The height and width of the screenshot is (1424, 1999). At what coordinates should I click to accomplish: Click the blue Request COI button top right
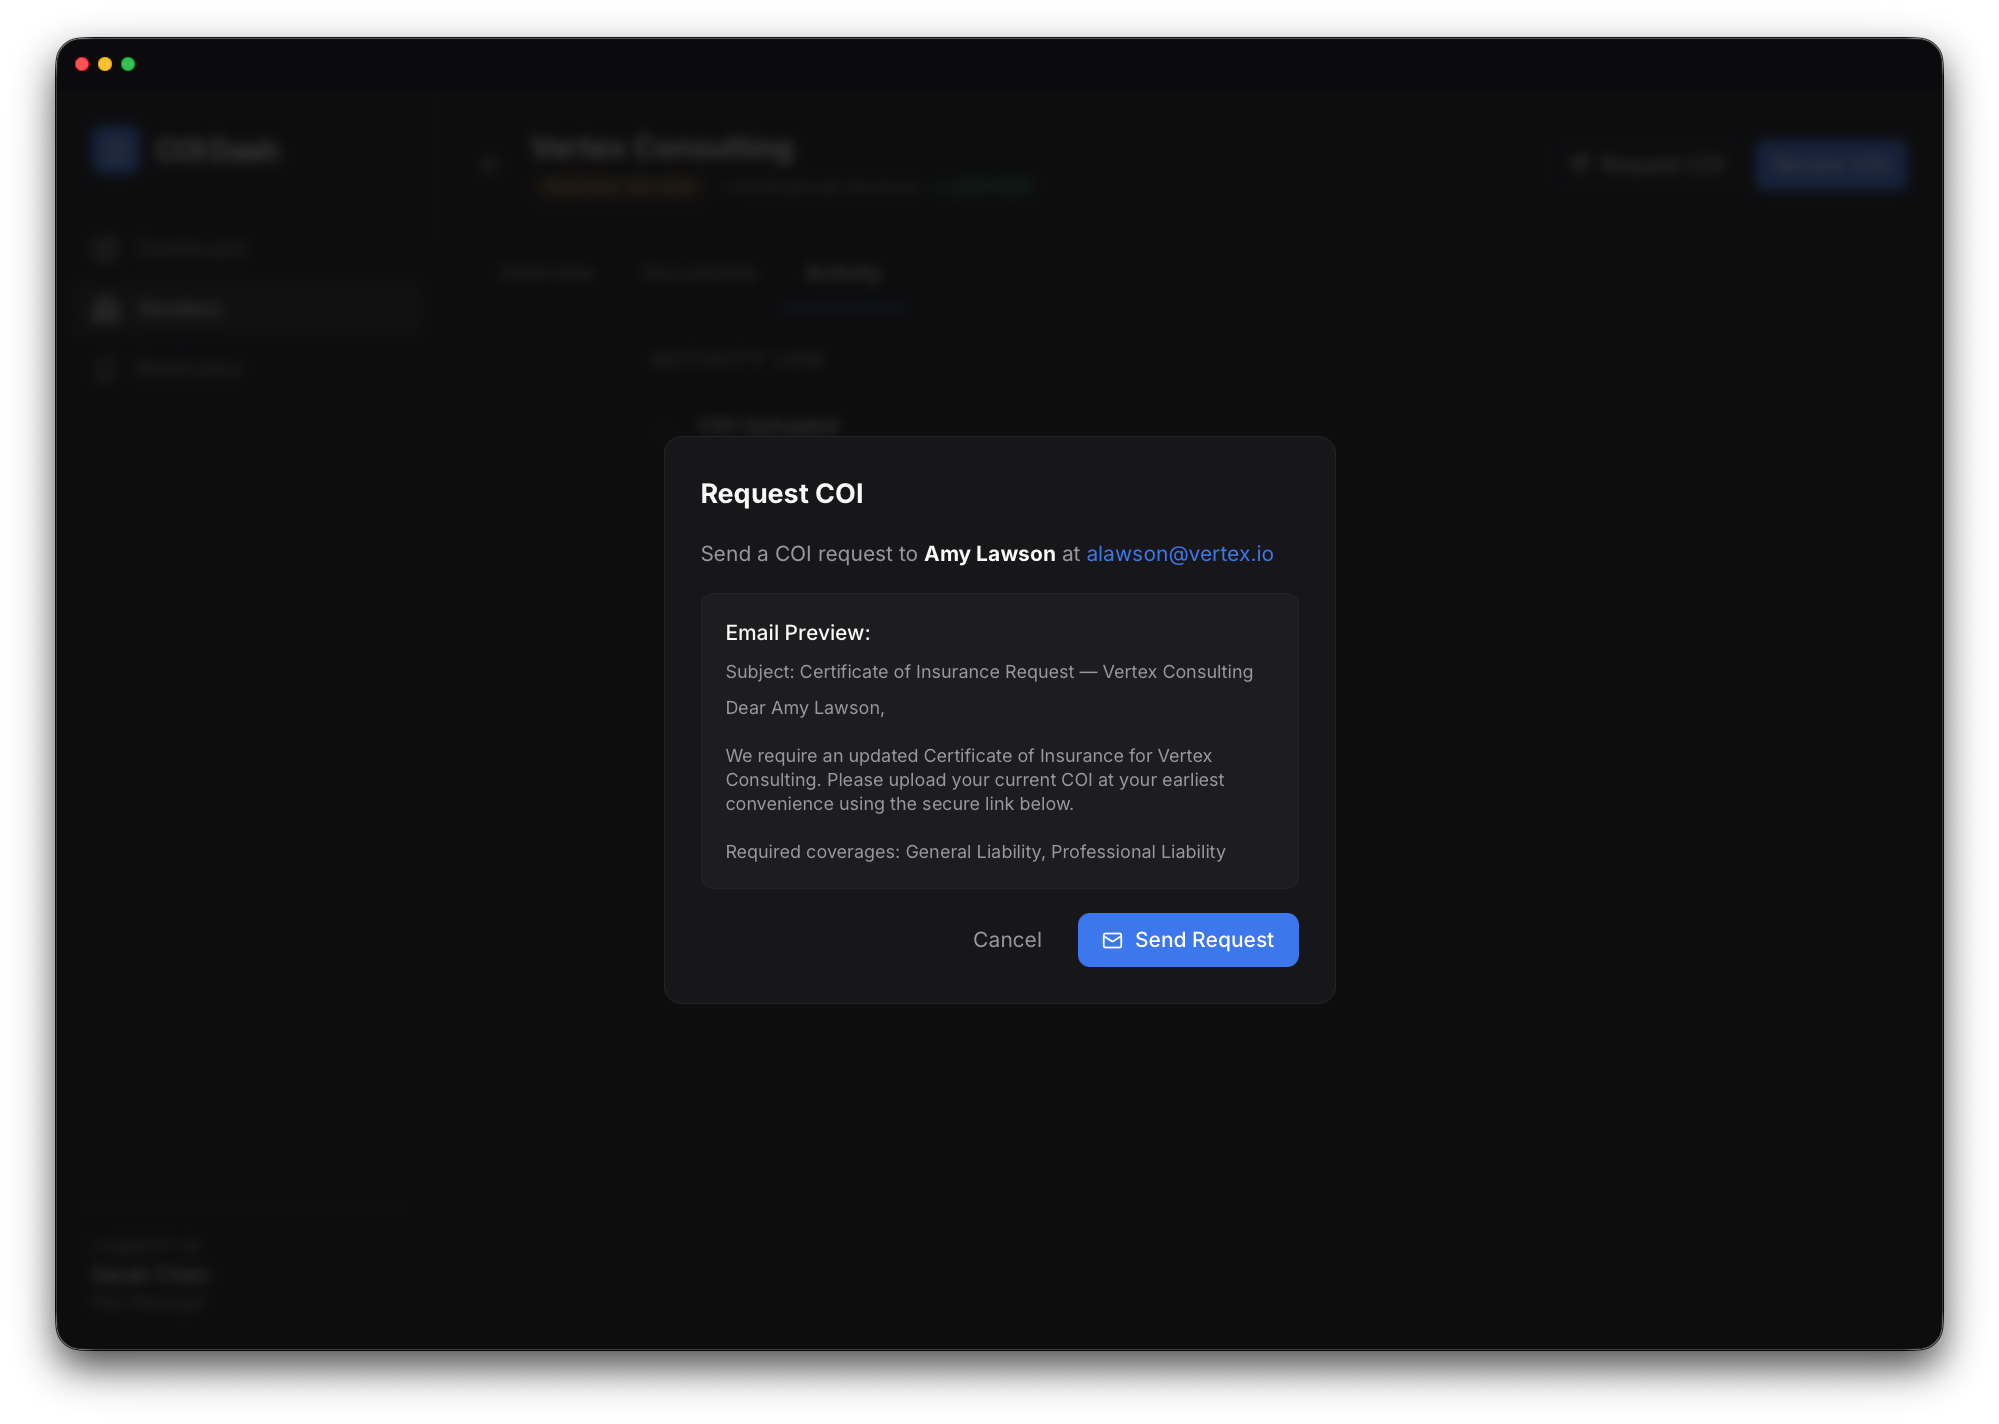coord(1831,164)
